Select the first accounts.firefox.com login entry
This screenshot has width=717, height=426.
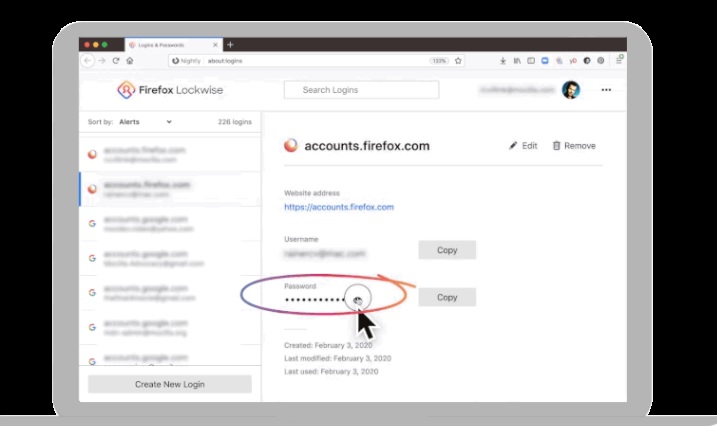170,154
